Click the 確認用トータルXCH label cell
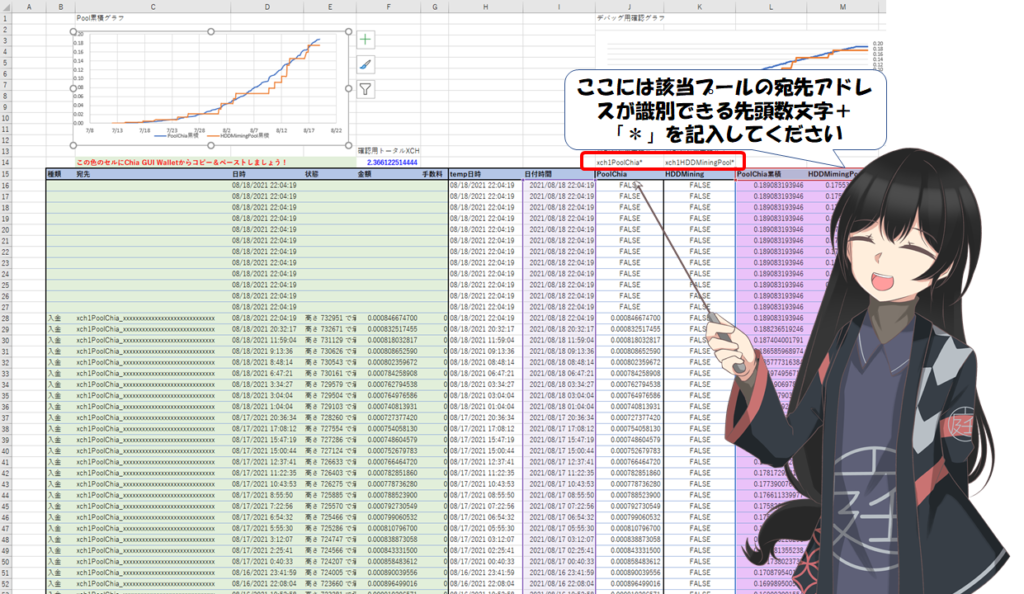This screenshot has width=1024, height=594. (x=389, y=151)
